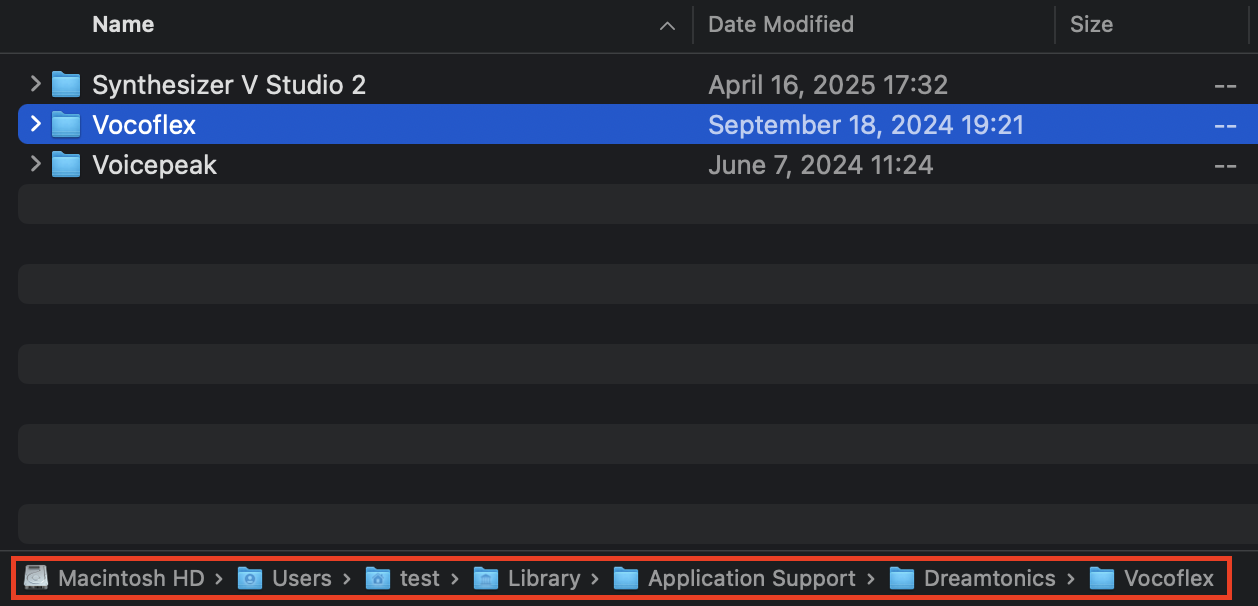Expand the Synthesizer V Studio 2 folder
This screenshot has width=1258, height=606.
point(36,84)
